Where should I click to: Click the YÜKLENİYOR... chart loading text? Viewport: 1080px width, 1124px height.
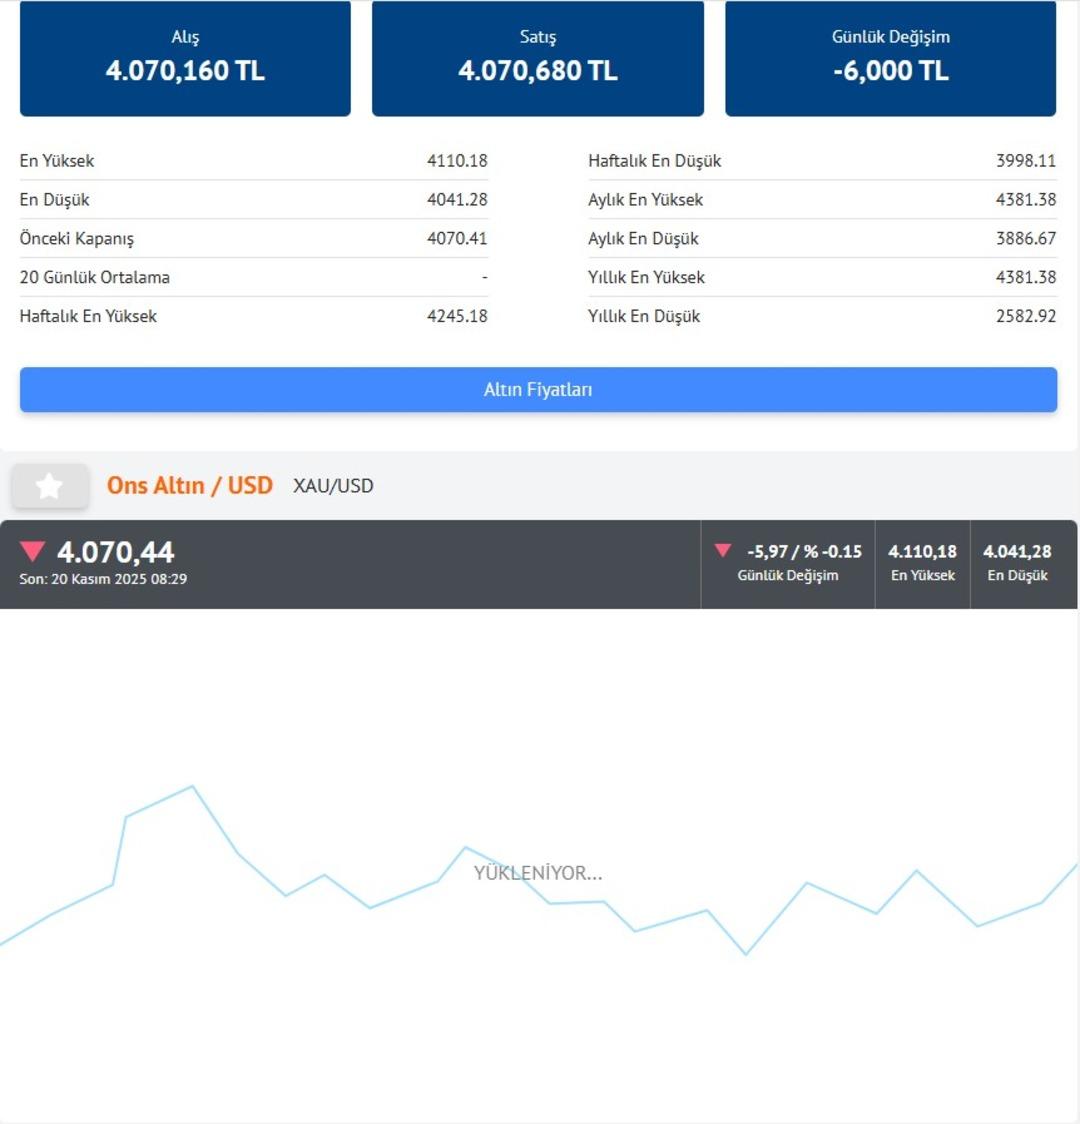[x=538, y=873]
